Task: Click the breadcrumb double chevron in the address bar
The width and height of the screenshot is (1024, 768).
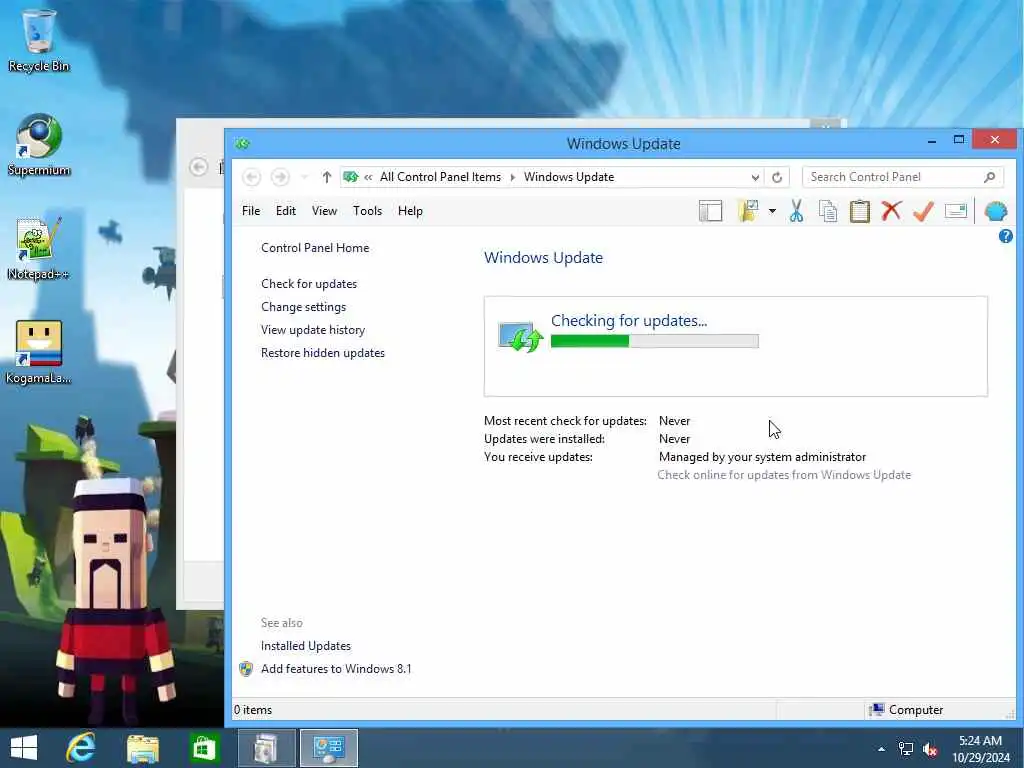Action: coord(368,177)
